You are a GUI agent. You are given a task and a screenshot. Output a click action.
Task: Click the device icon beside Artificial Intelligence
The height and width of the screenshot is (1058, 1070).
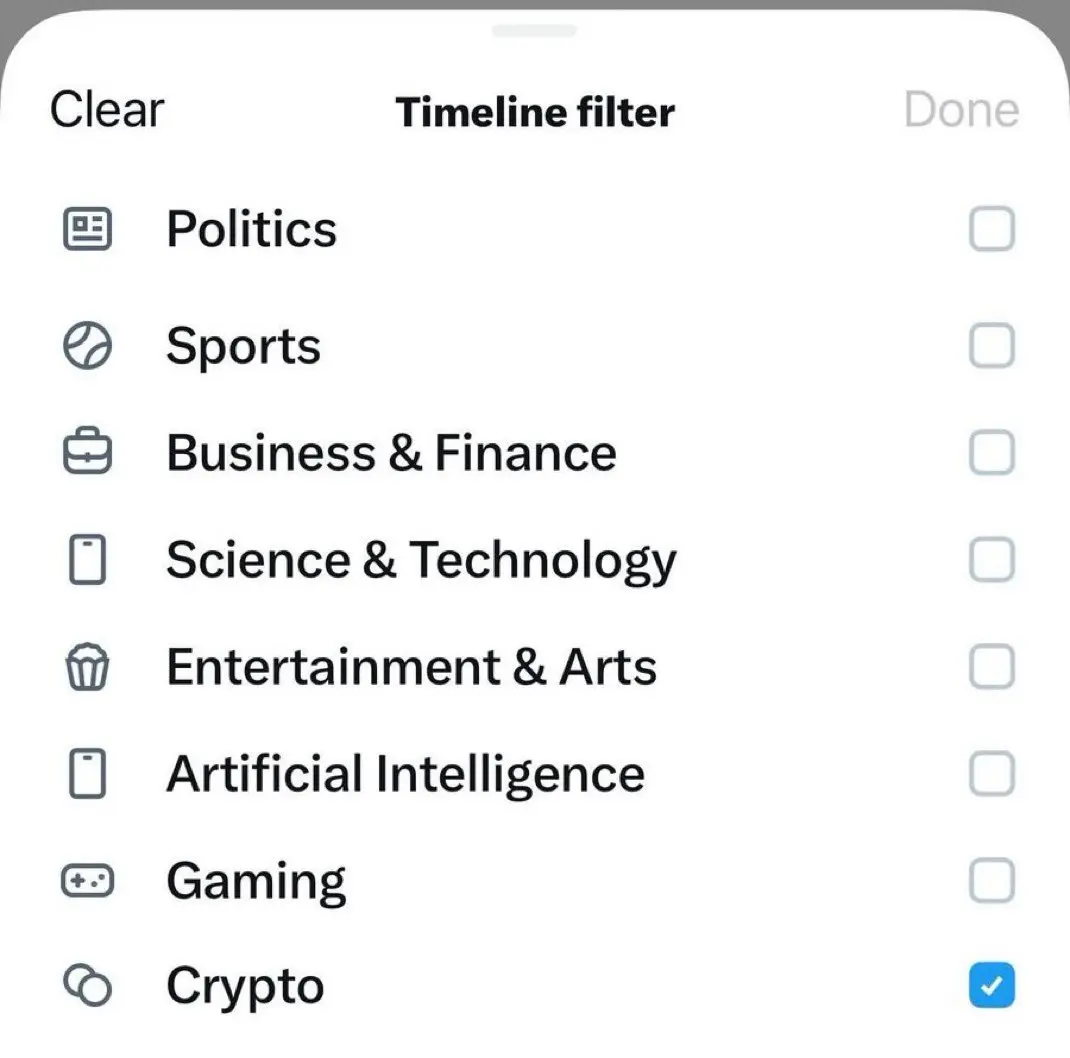click(88, 775)
